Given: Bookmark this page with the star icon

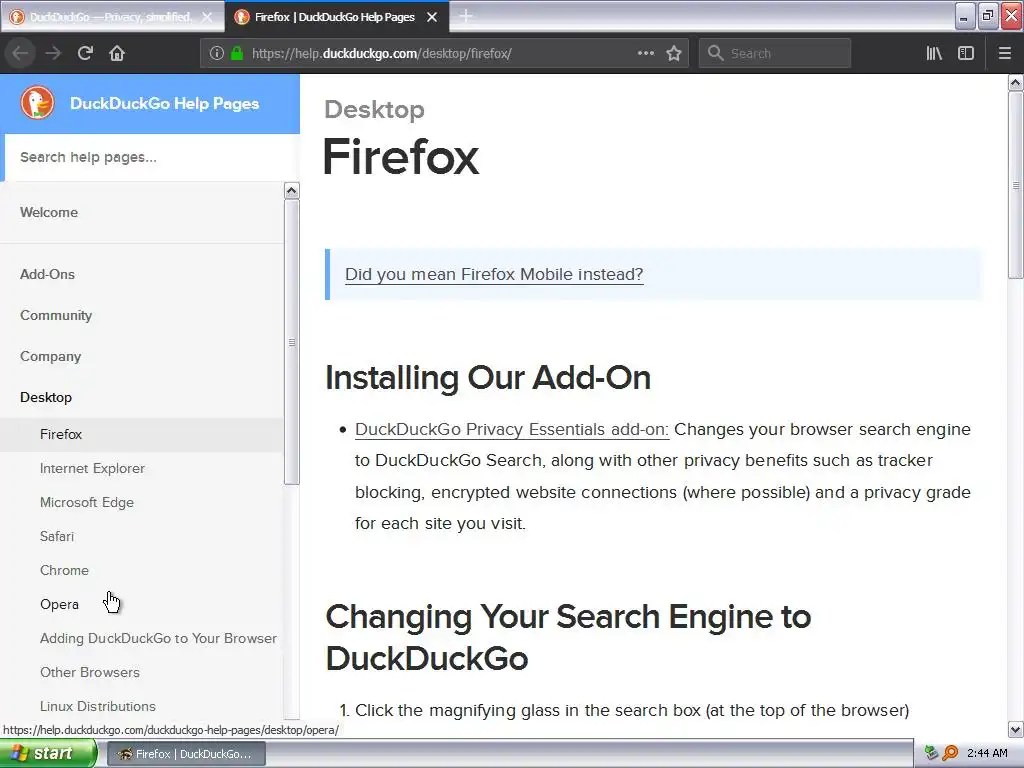Looking at the screenshot, I should tap(674, 53).
